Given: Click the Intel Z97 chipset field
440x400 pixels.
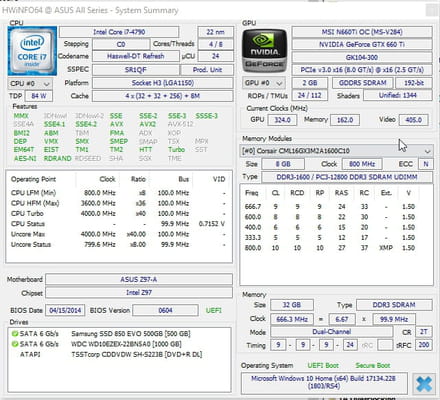Looking at the screenshot, I should 139,292.
